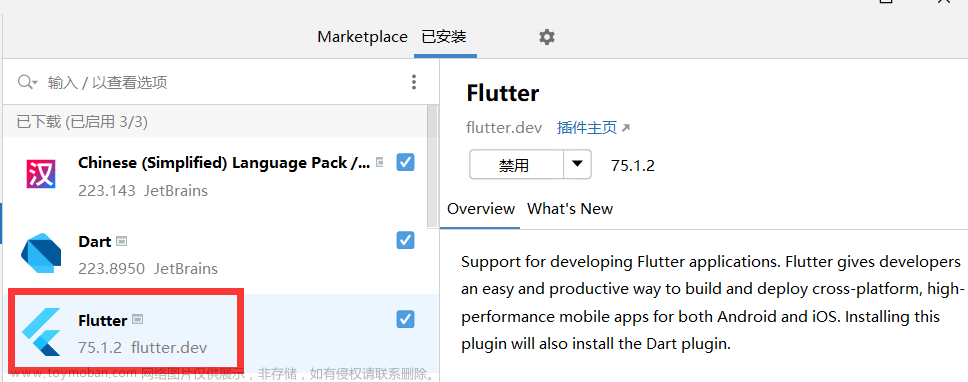The height and width of the screenshot is (382, 968).
Task: Open the What's New tab
Action: (570, 209)
